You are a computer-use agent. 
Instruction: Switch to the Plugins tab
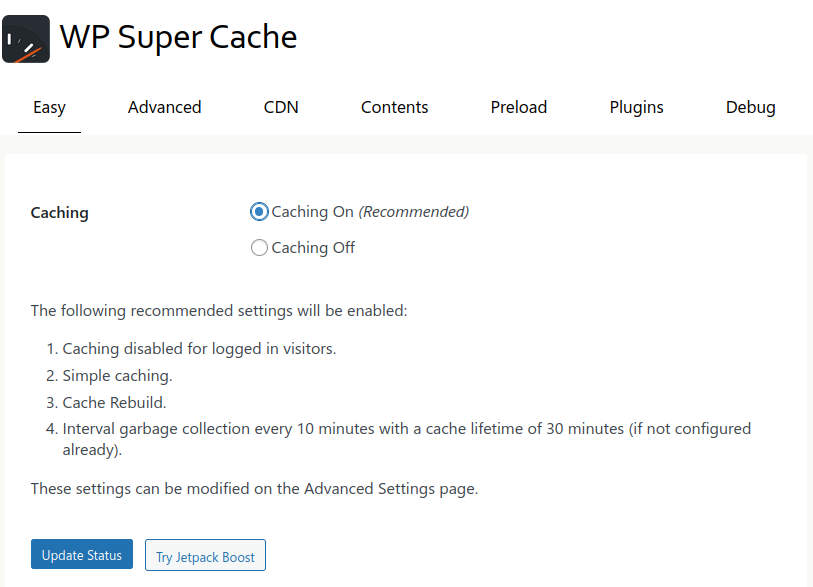pos(636,107)
